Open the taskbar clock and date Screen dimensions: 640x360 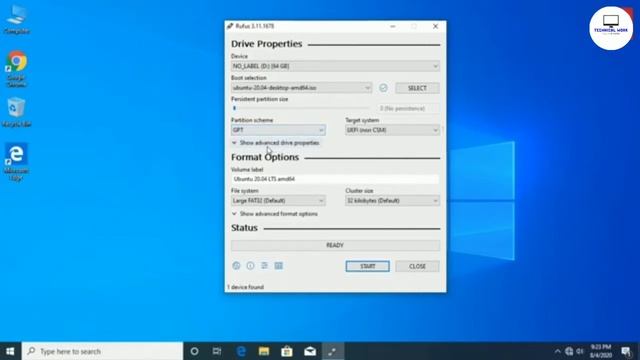click(601, 351)
